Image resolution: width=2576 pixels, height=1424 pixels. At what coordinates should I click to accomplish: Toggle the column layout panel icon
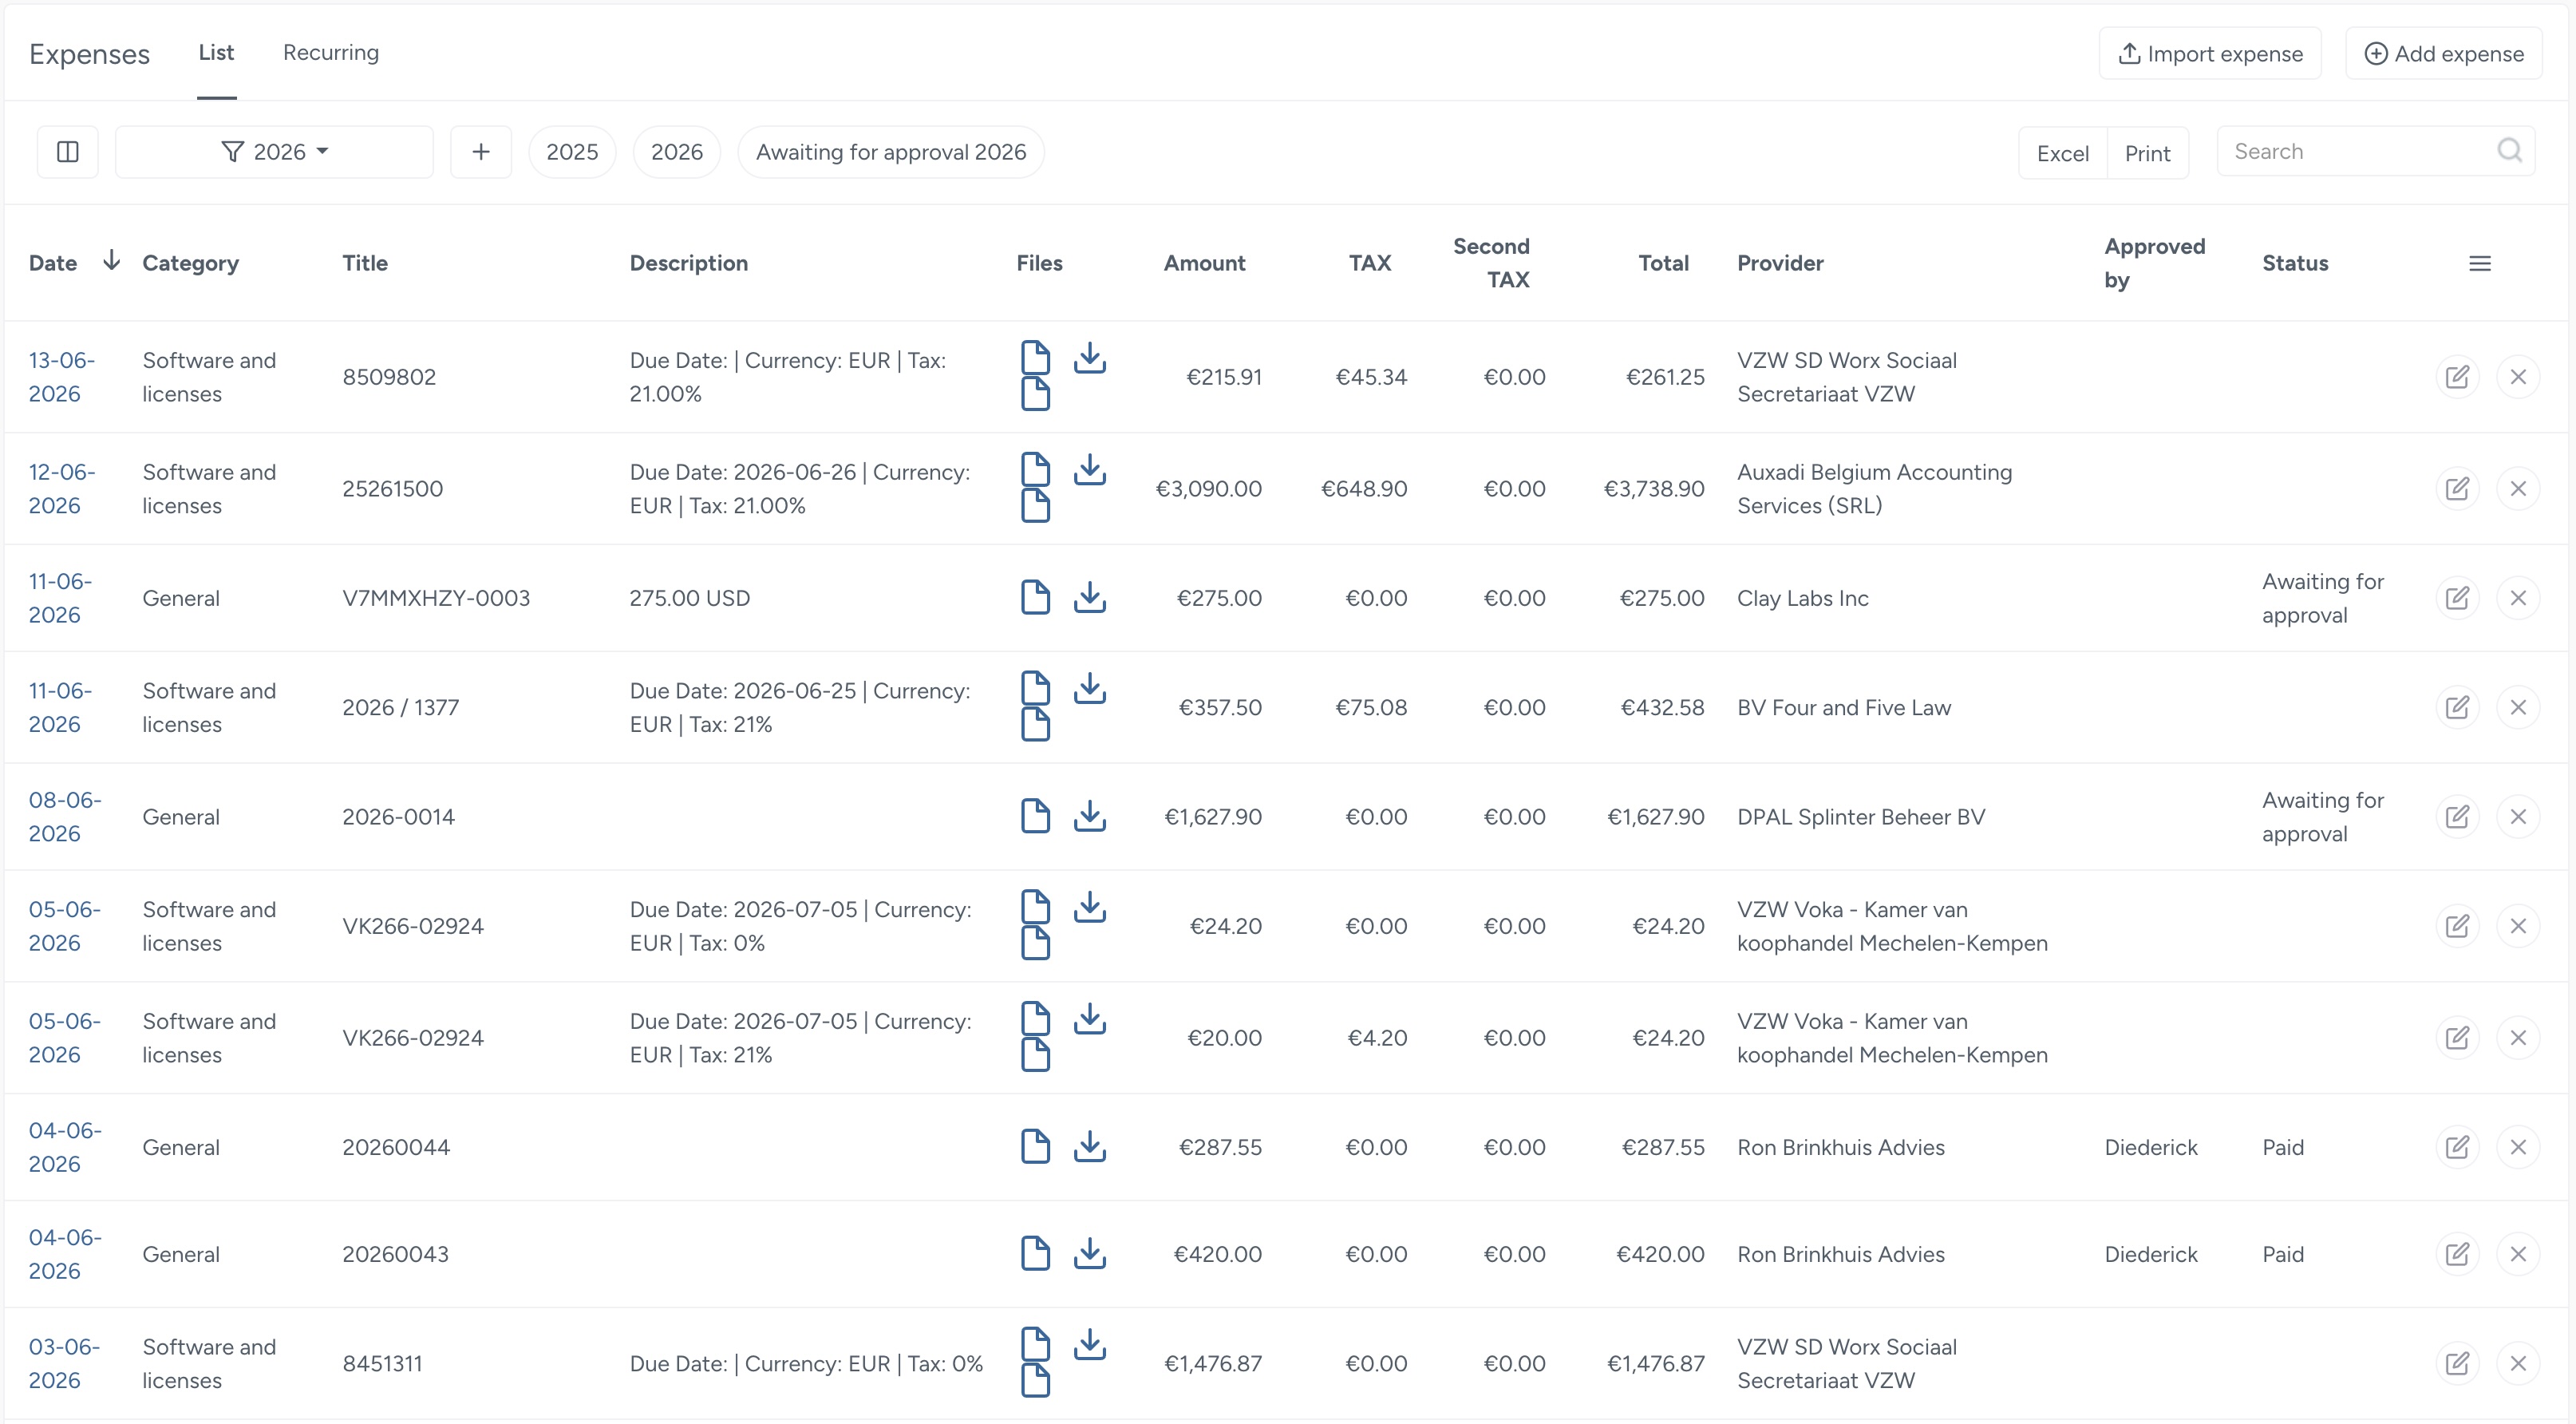point(67,152)
